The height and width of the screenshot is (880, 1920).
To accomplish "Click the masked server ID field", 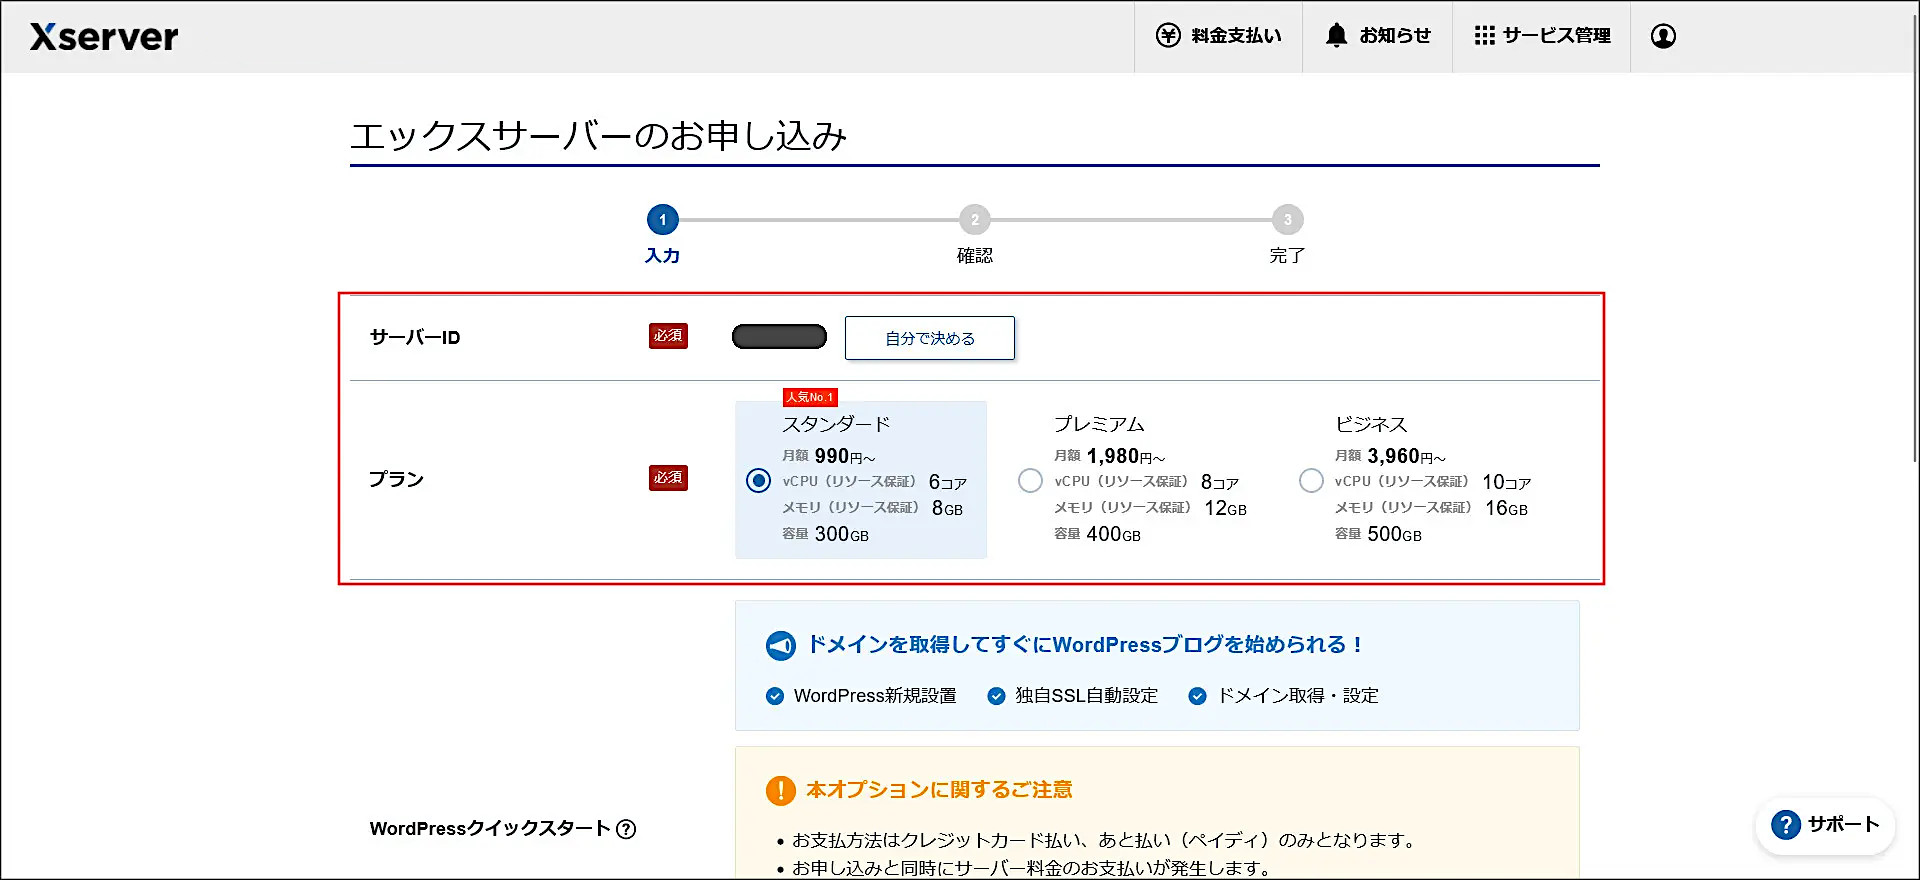I will 779,337.
